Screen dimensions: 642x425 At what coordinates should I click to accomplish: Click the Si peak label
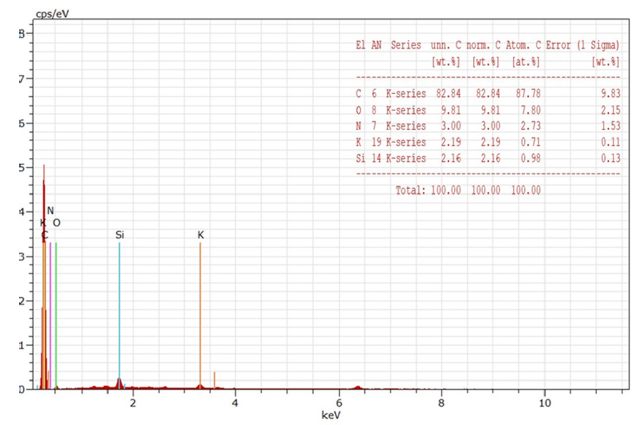click(x=119, y=235)
